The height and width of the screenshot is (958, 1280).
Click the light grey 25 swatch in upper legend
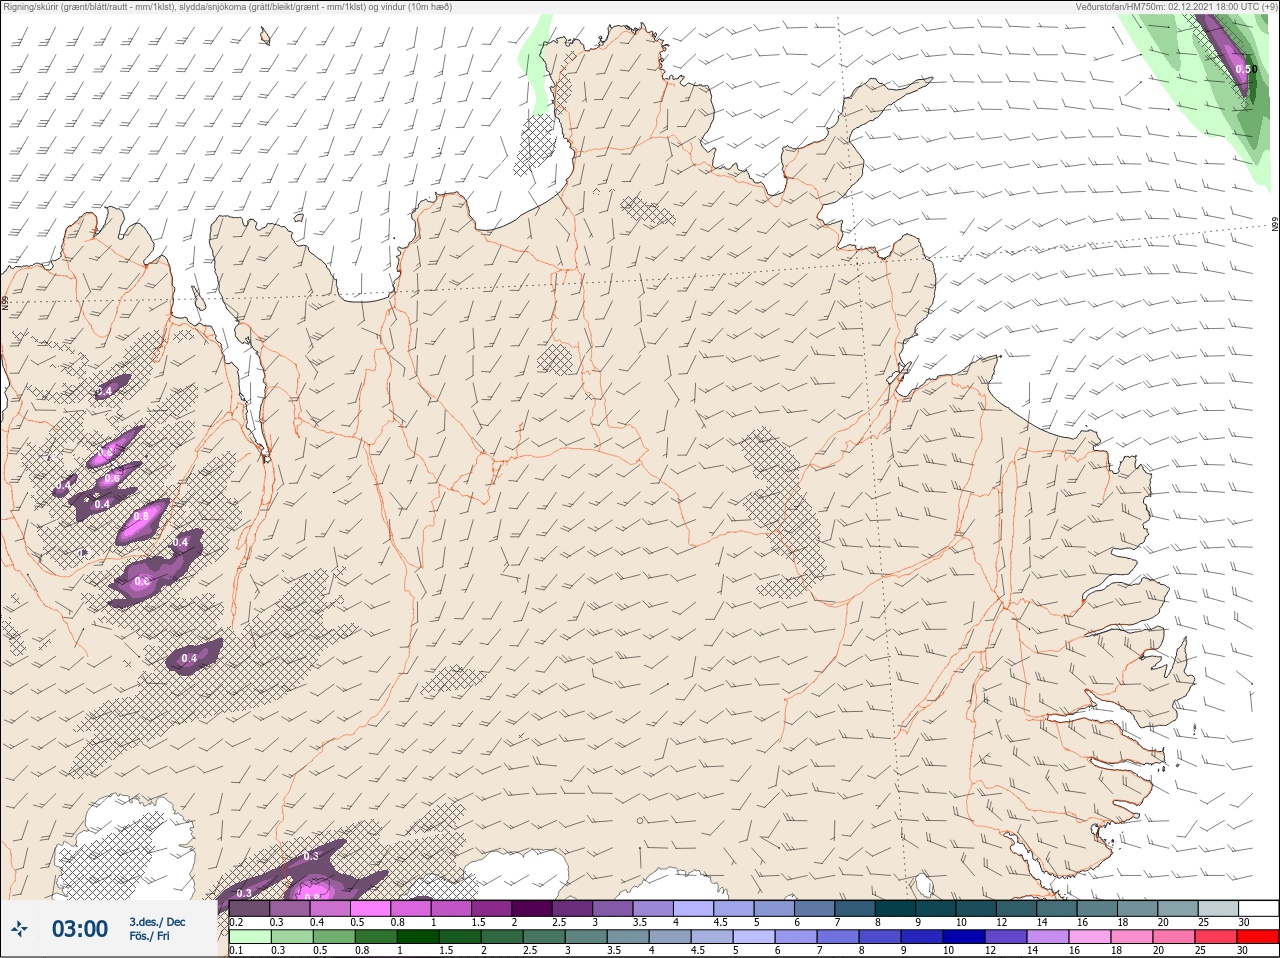coord(1219,908)
